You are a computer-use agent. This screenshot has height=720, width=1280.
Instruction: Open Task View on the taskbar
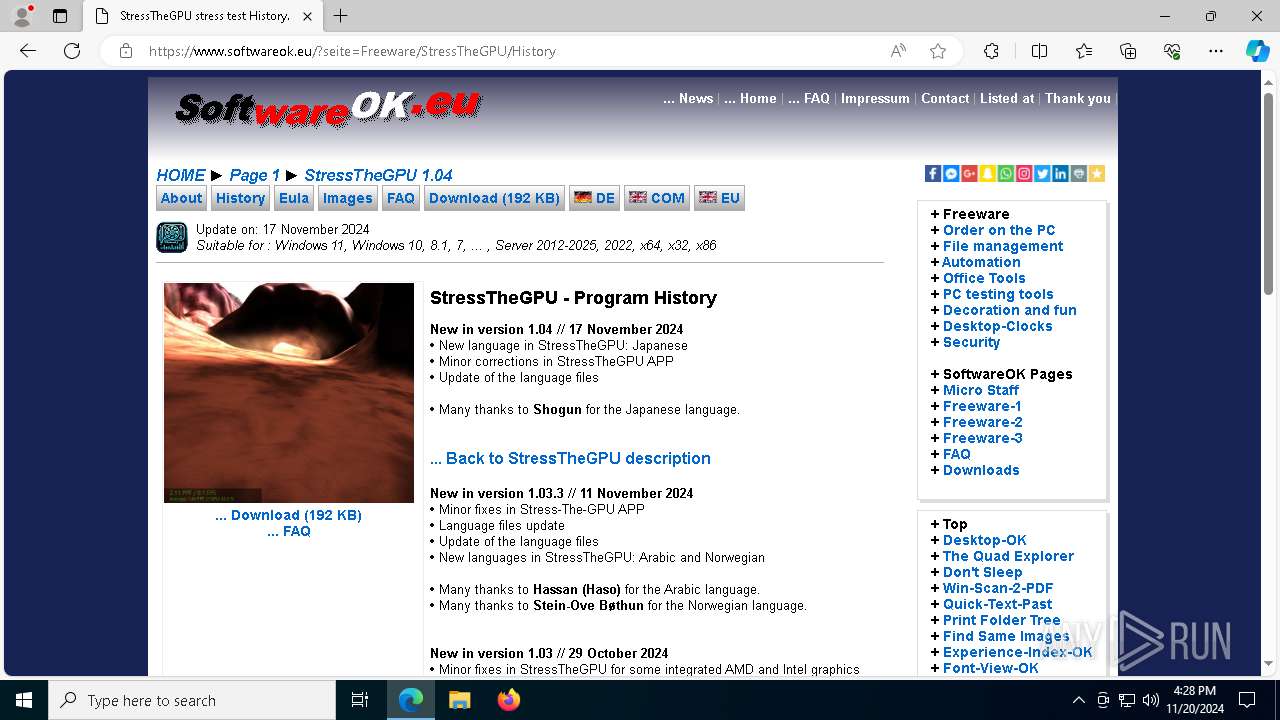point(360,700)
